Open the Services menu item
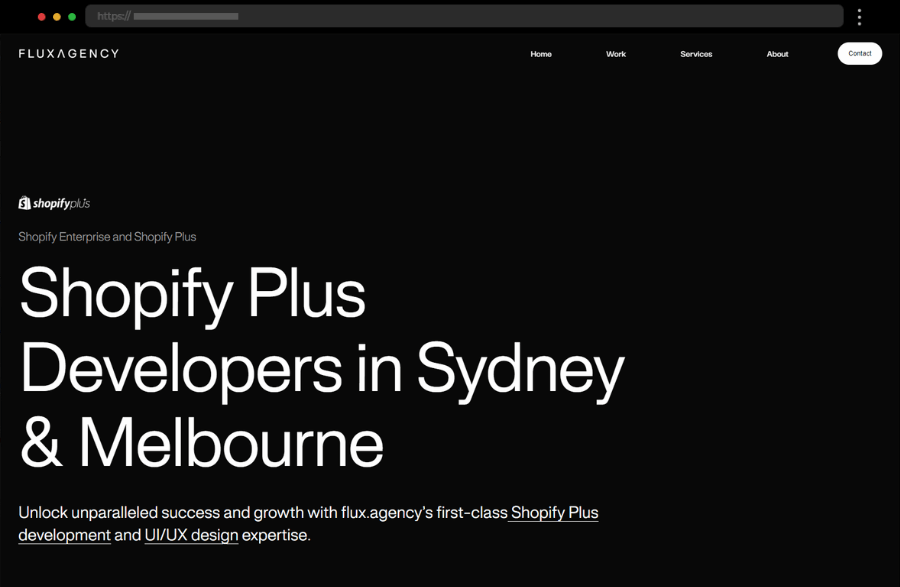This screenshot has width=900, height=587. (696, 54)
